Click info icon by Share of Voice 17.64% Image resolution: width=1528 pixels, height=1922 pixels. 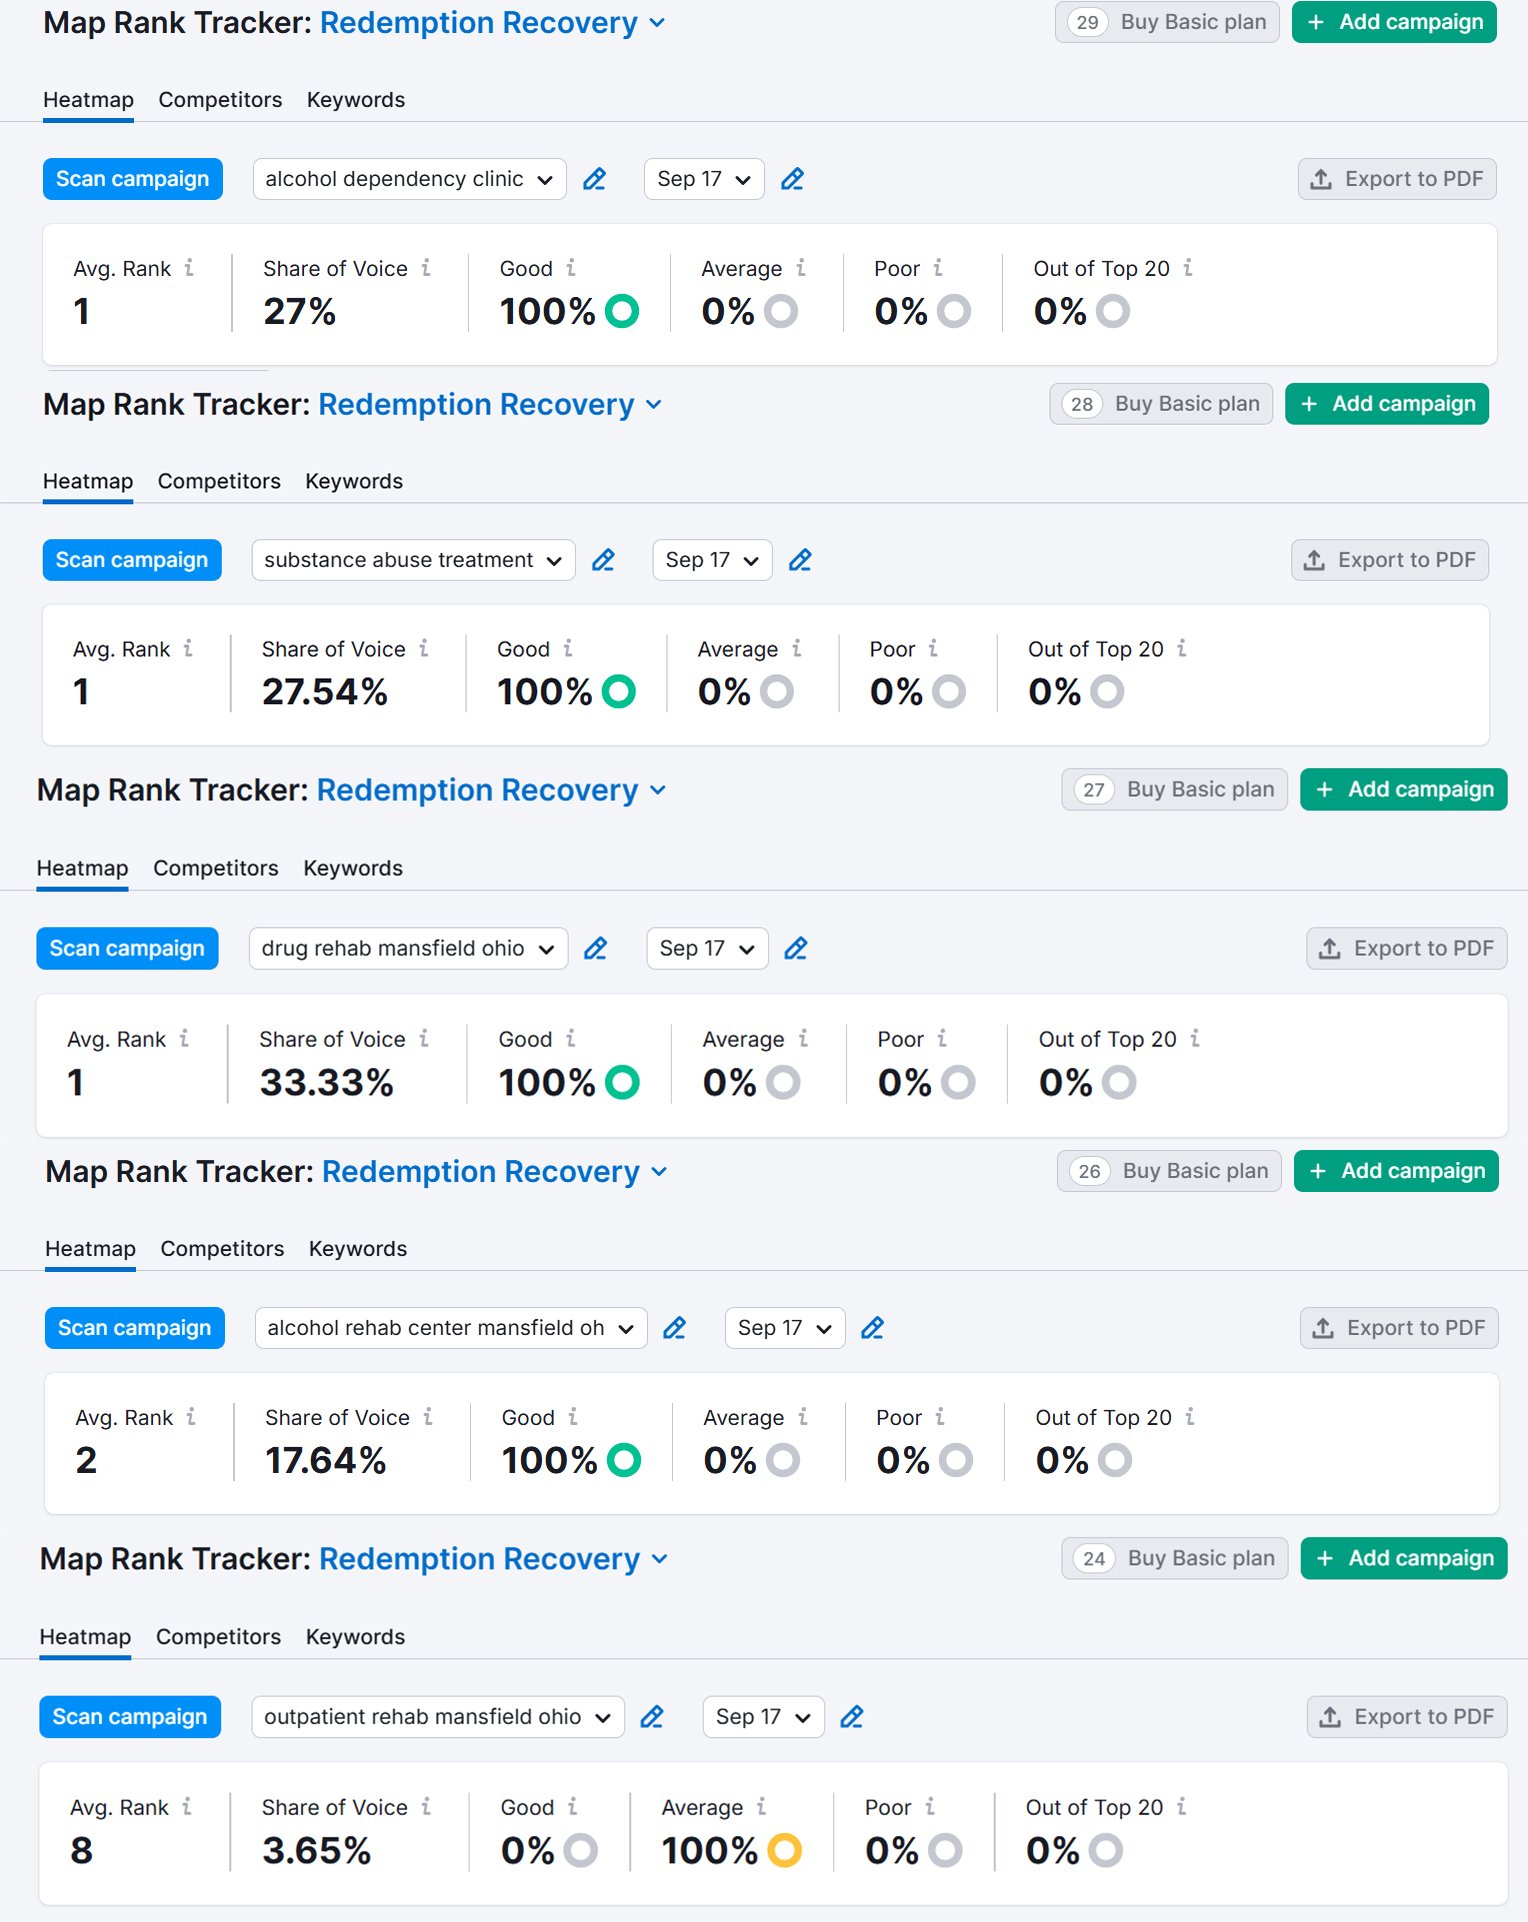(428, 1417)
